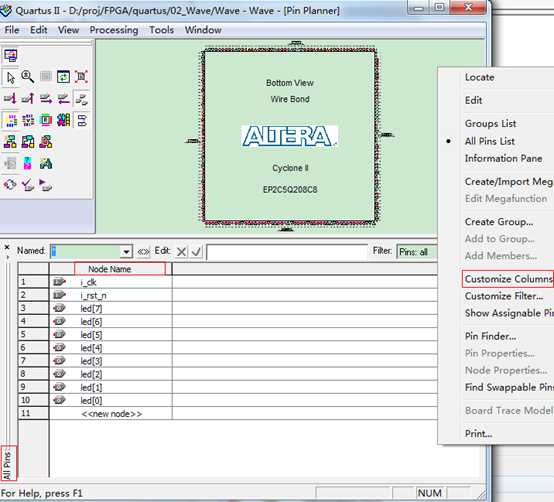
Task: Click the purple play arrow with pin icon
Action: pyautogui.click(x=46, y=184)
